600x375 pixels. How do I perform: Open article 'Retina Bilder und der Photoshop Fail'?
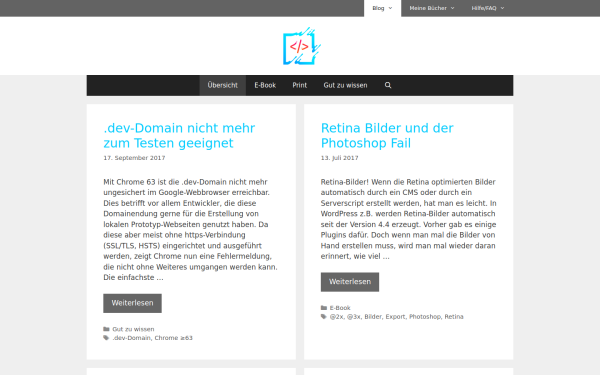[387, 135]
